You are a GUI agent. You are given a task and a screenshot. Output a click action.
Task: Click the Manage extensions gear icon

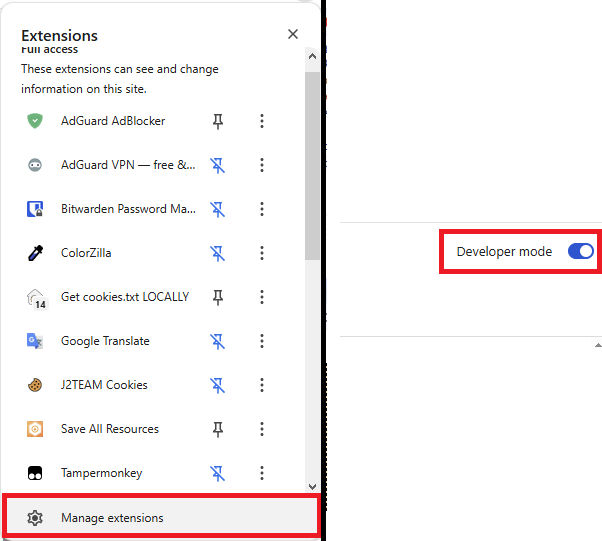(35, 518)
